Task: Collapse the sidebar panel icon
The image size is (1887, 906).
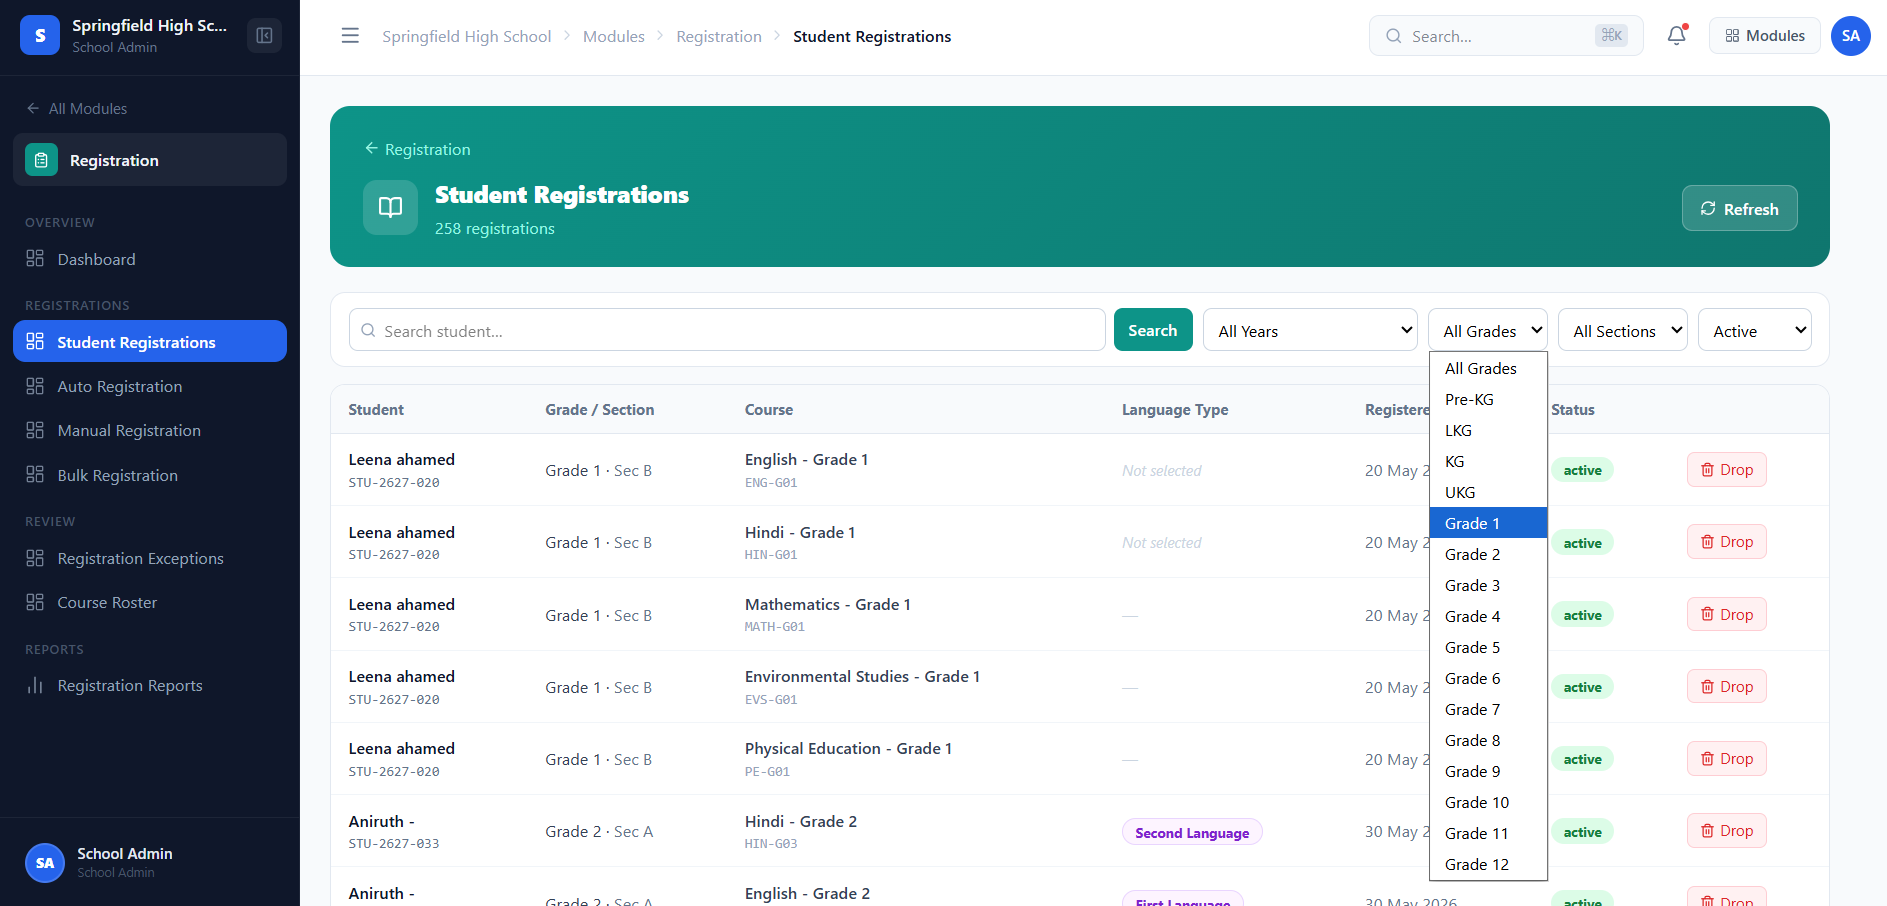Action: [264, 36]
